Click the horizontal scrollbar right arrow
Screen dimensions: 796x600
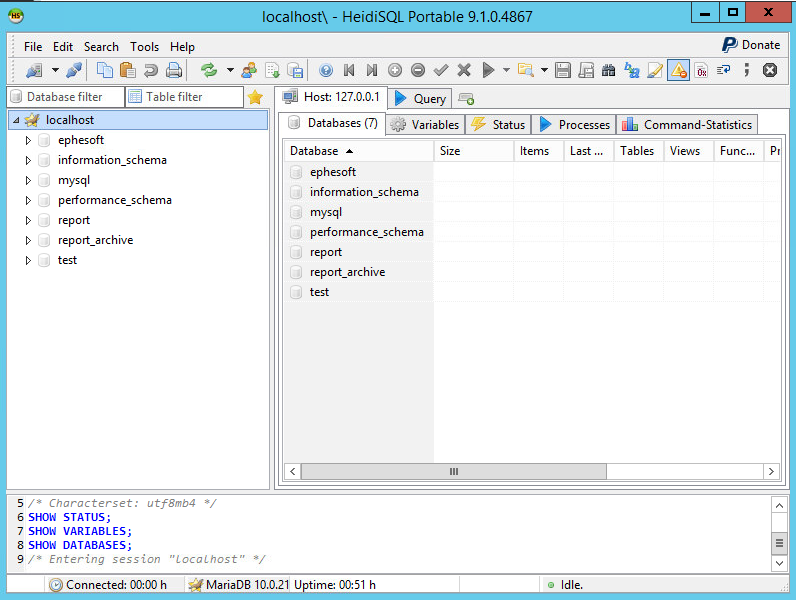(x=771, y=472)
